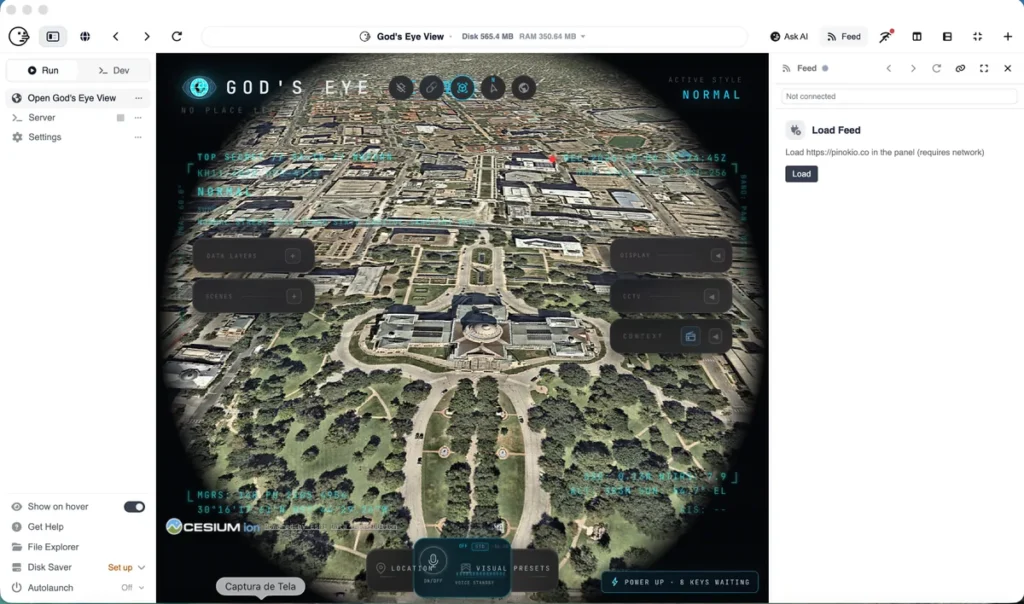Click the blue icon in the Context panel
Image resolution: width=1024 pixels, height=604 pixels.
(x=690, y=336)
